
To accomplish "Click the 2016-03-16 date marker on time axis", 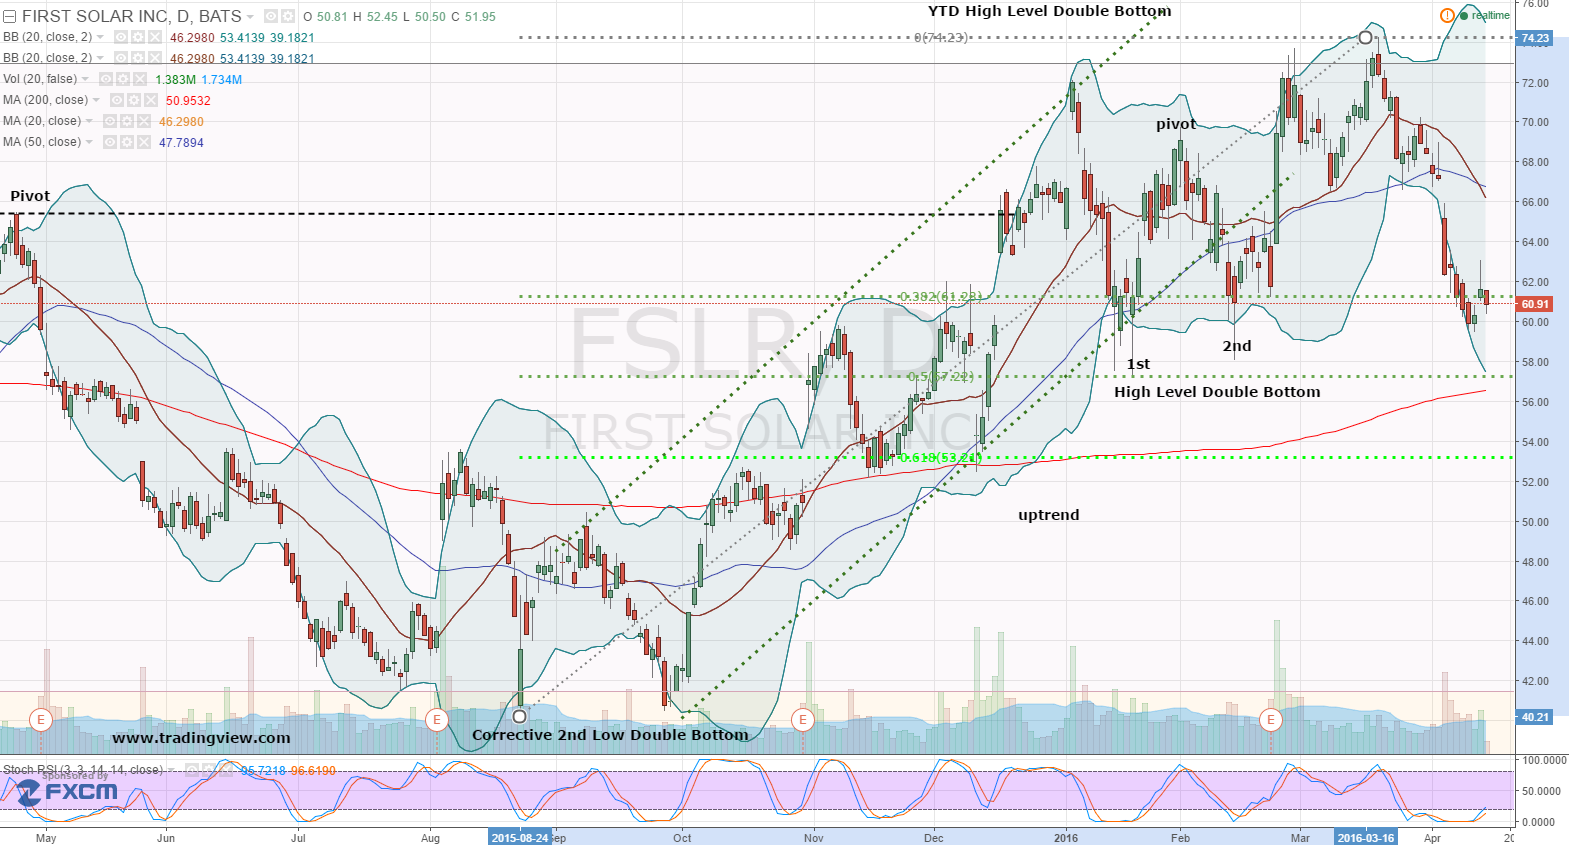I will (x=1366, y=838).
